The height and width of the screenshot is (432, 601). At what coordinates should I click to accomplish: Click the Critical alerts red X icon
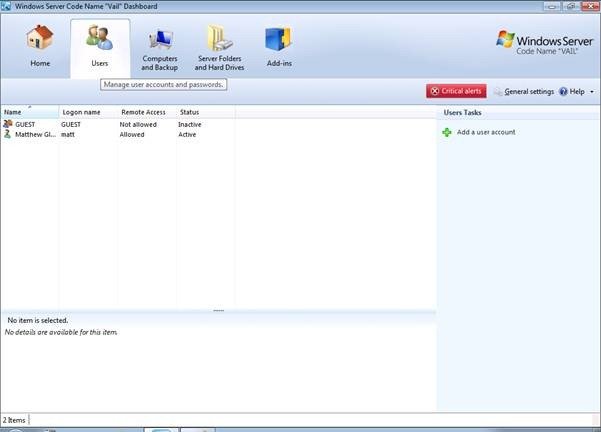click(x=435, y=91)
